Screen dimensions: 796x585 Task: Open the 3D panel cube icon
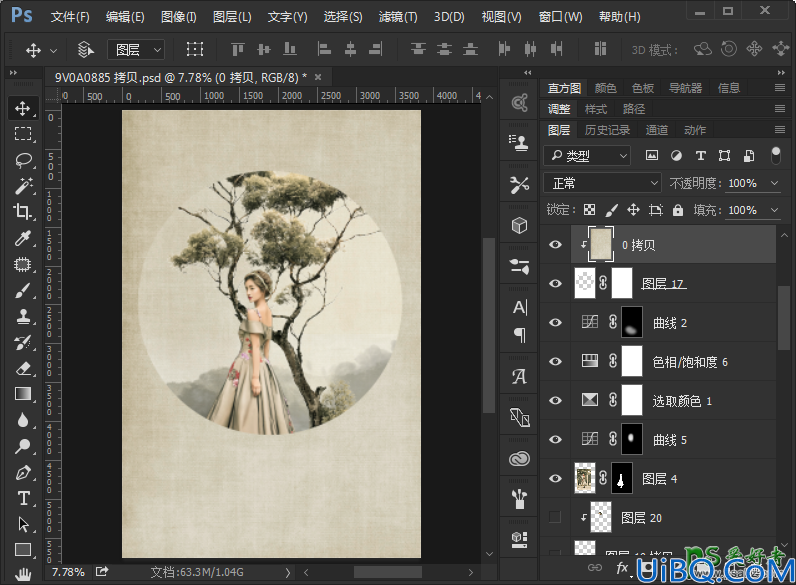point(519,225)
